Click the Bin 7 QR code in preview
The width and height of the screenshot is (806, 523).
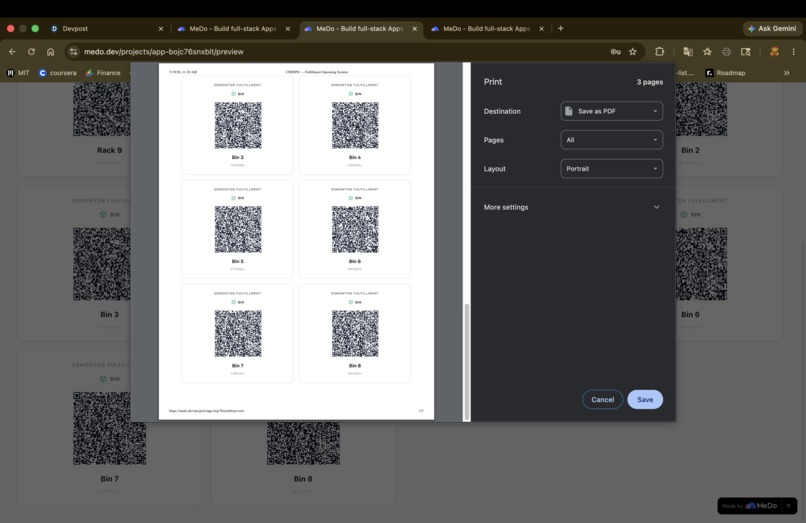[238, 334]
